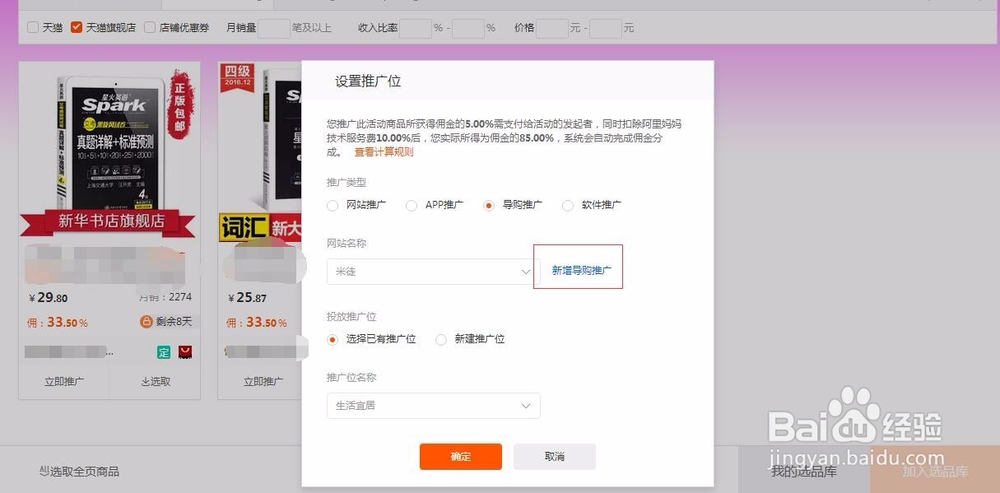1000x493 pixels.
Task: Click 选取全页商品 at the bottom
Action: (79, 471)
